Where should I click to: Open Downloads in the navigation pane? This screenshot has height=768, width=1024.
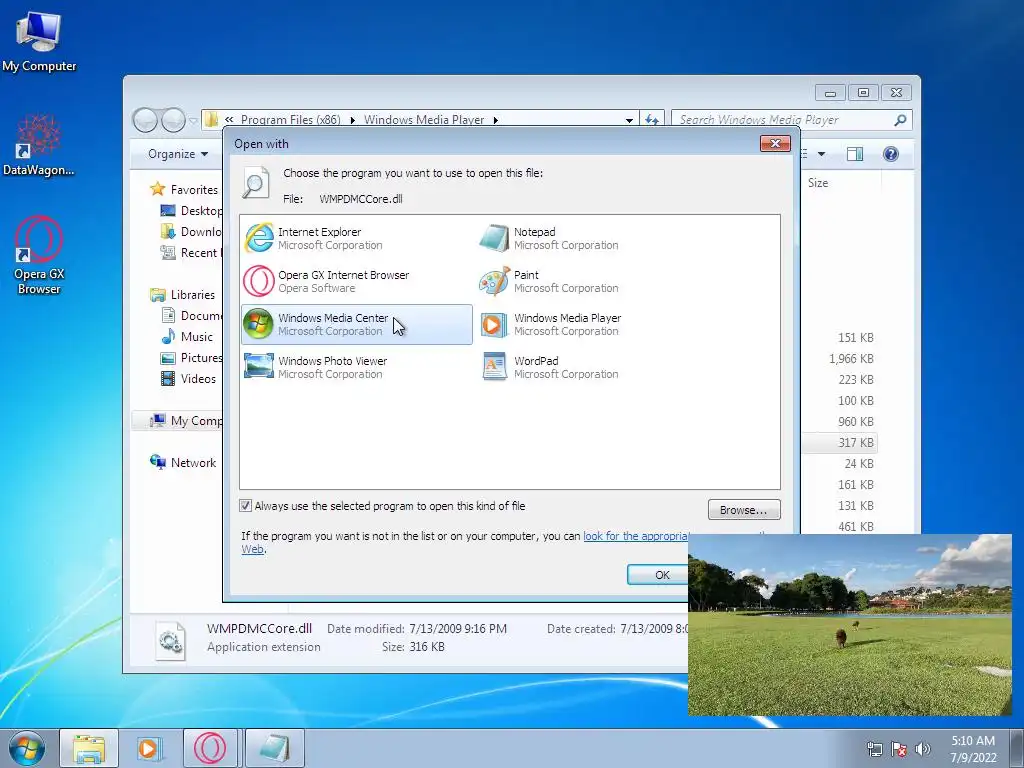coord(191,231)
